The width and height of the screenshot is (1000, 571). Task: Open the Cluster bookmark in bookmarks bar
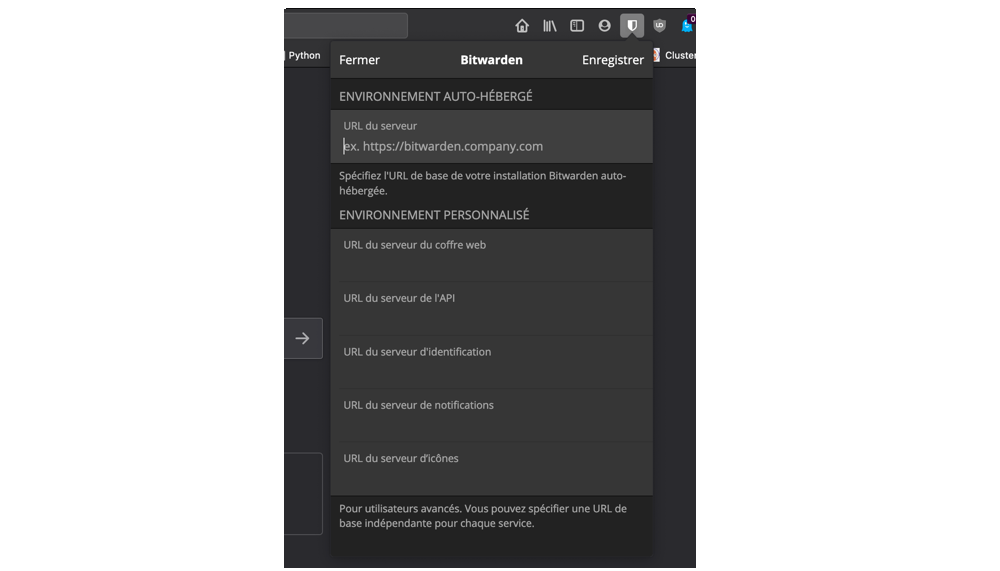[x=675, y=56]
